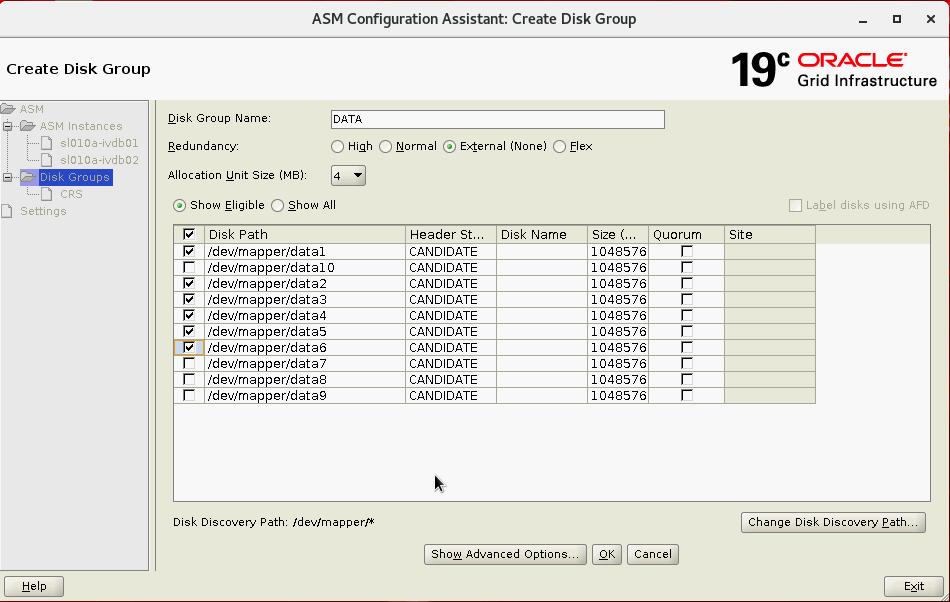
Task: Choose the Show All disks option
Action: (x=278, y=206)
